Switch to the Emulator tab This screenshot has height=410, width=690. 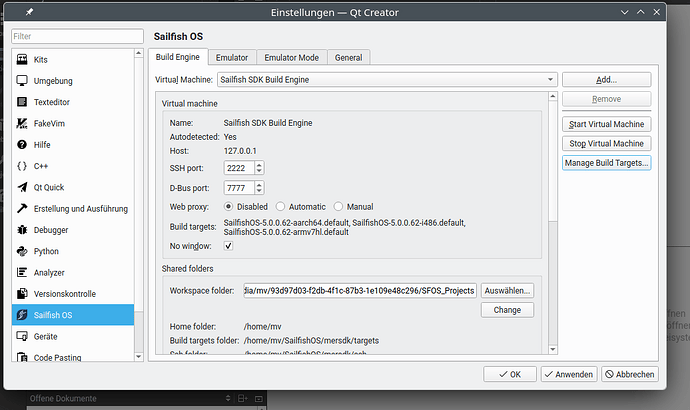(232, 58)
